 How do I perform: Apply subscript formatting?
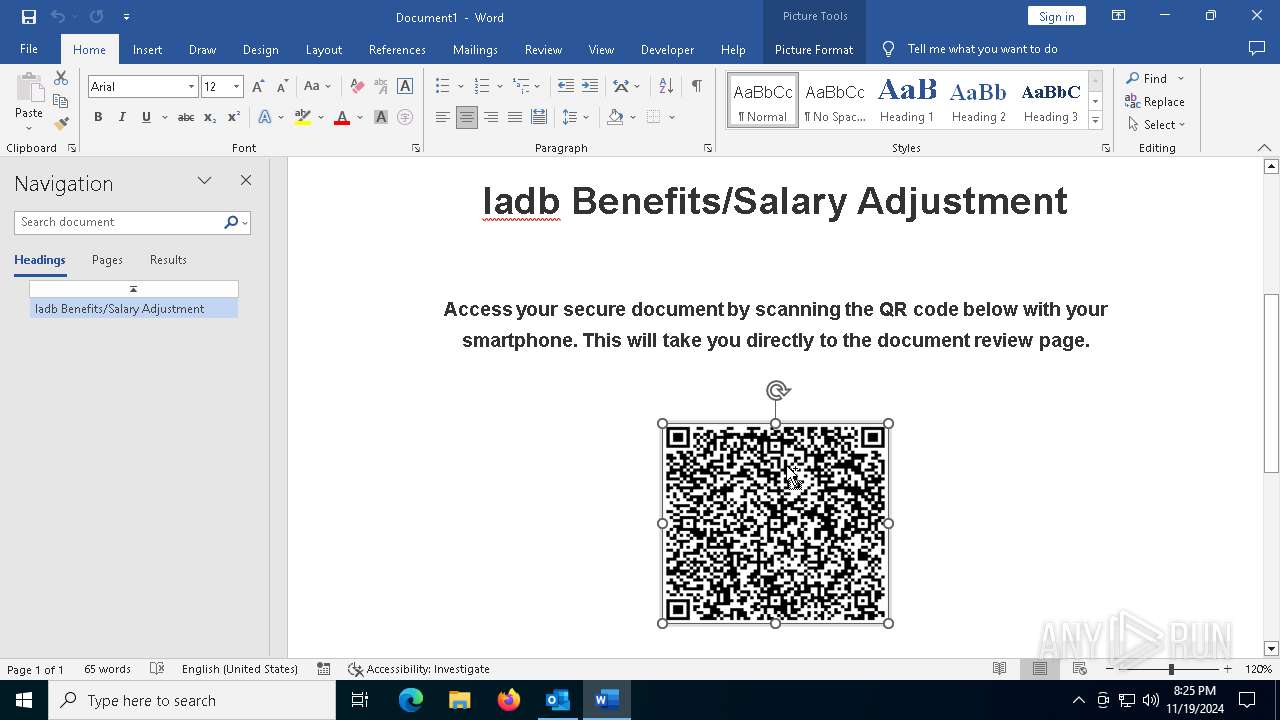point(210,118)
